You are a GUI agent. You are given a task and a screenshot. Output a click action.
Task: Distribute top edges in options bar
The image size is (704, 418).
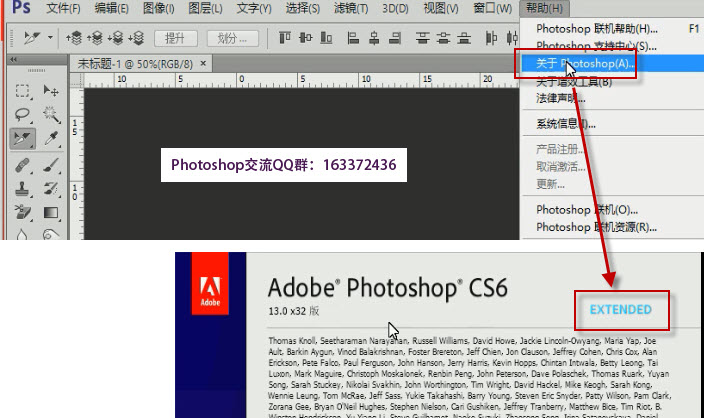click(x=422, y=38)
